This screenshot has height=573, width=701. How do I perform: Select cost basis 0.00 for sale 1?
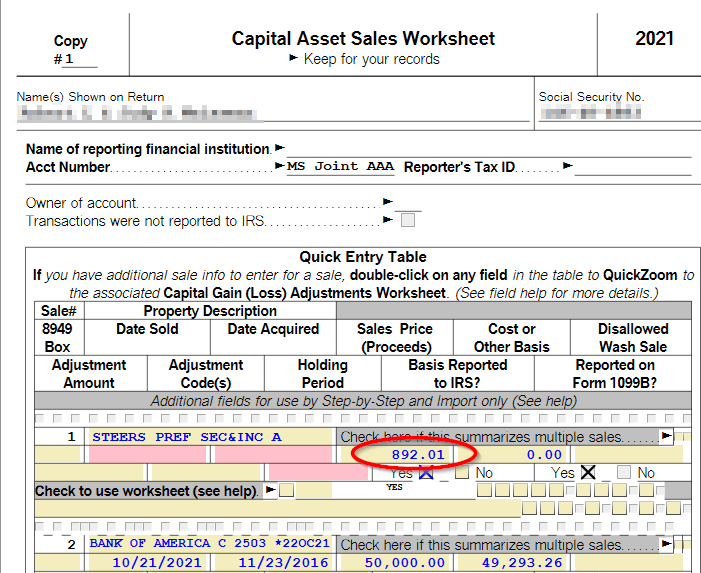point(512,455)
